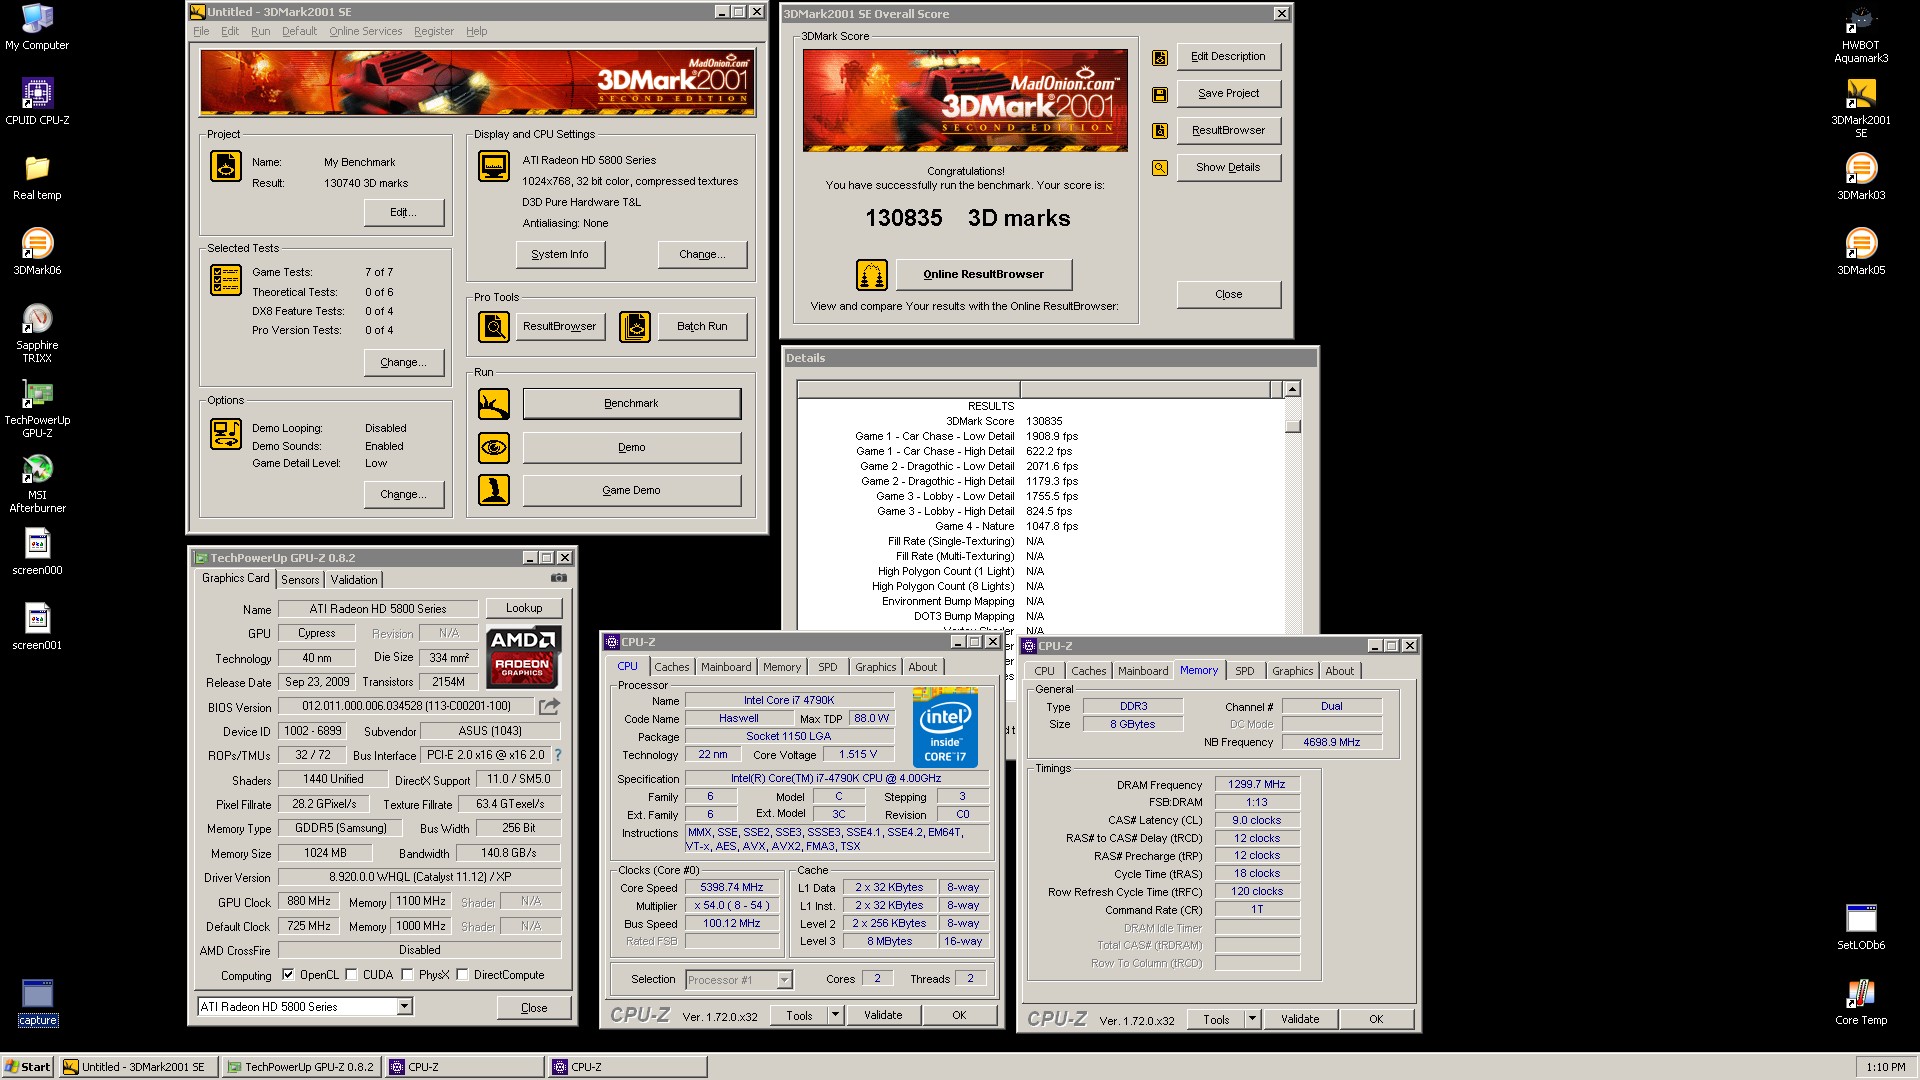Open the GPU selection dropdown in GPU-Z
Image resolution: width=1920 pixels, height=1080 pixels.
pos(405,1007)
